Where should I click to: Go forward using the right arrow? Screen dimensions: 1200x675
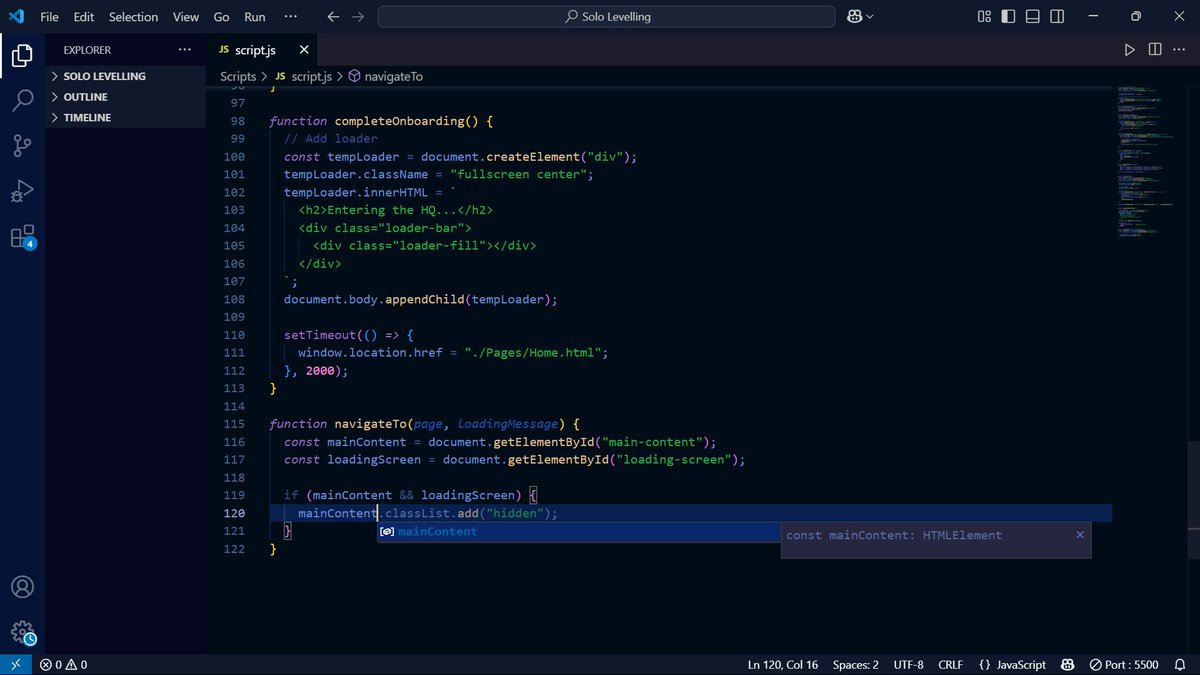click(358, 17)
